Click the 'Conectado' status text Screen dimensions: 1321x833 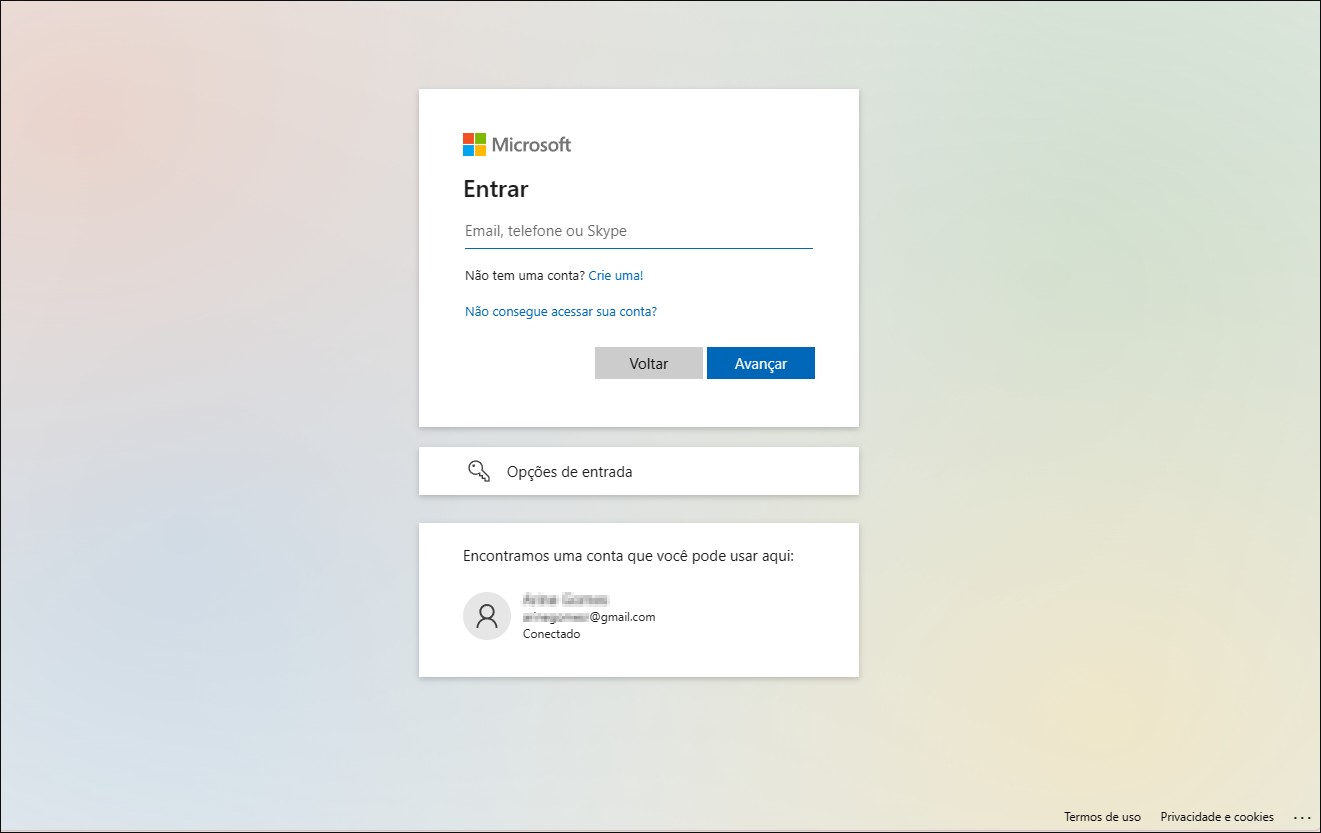tap(551, 634)
